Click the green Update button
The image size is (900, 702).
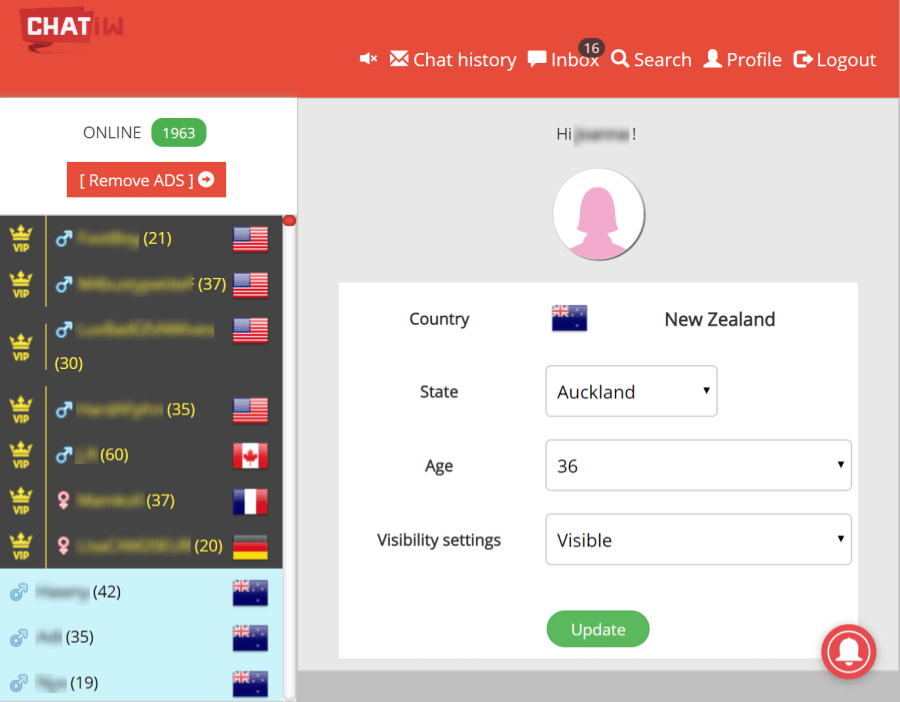(598, 629)
